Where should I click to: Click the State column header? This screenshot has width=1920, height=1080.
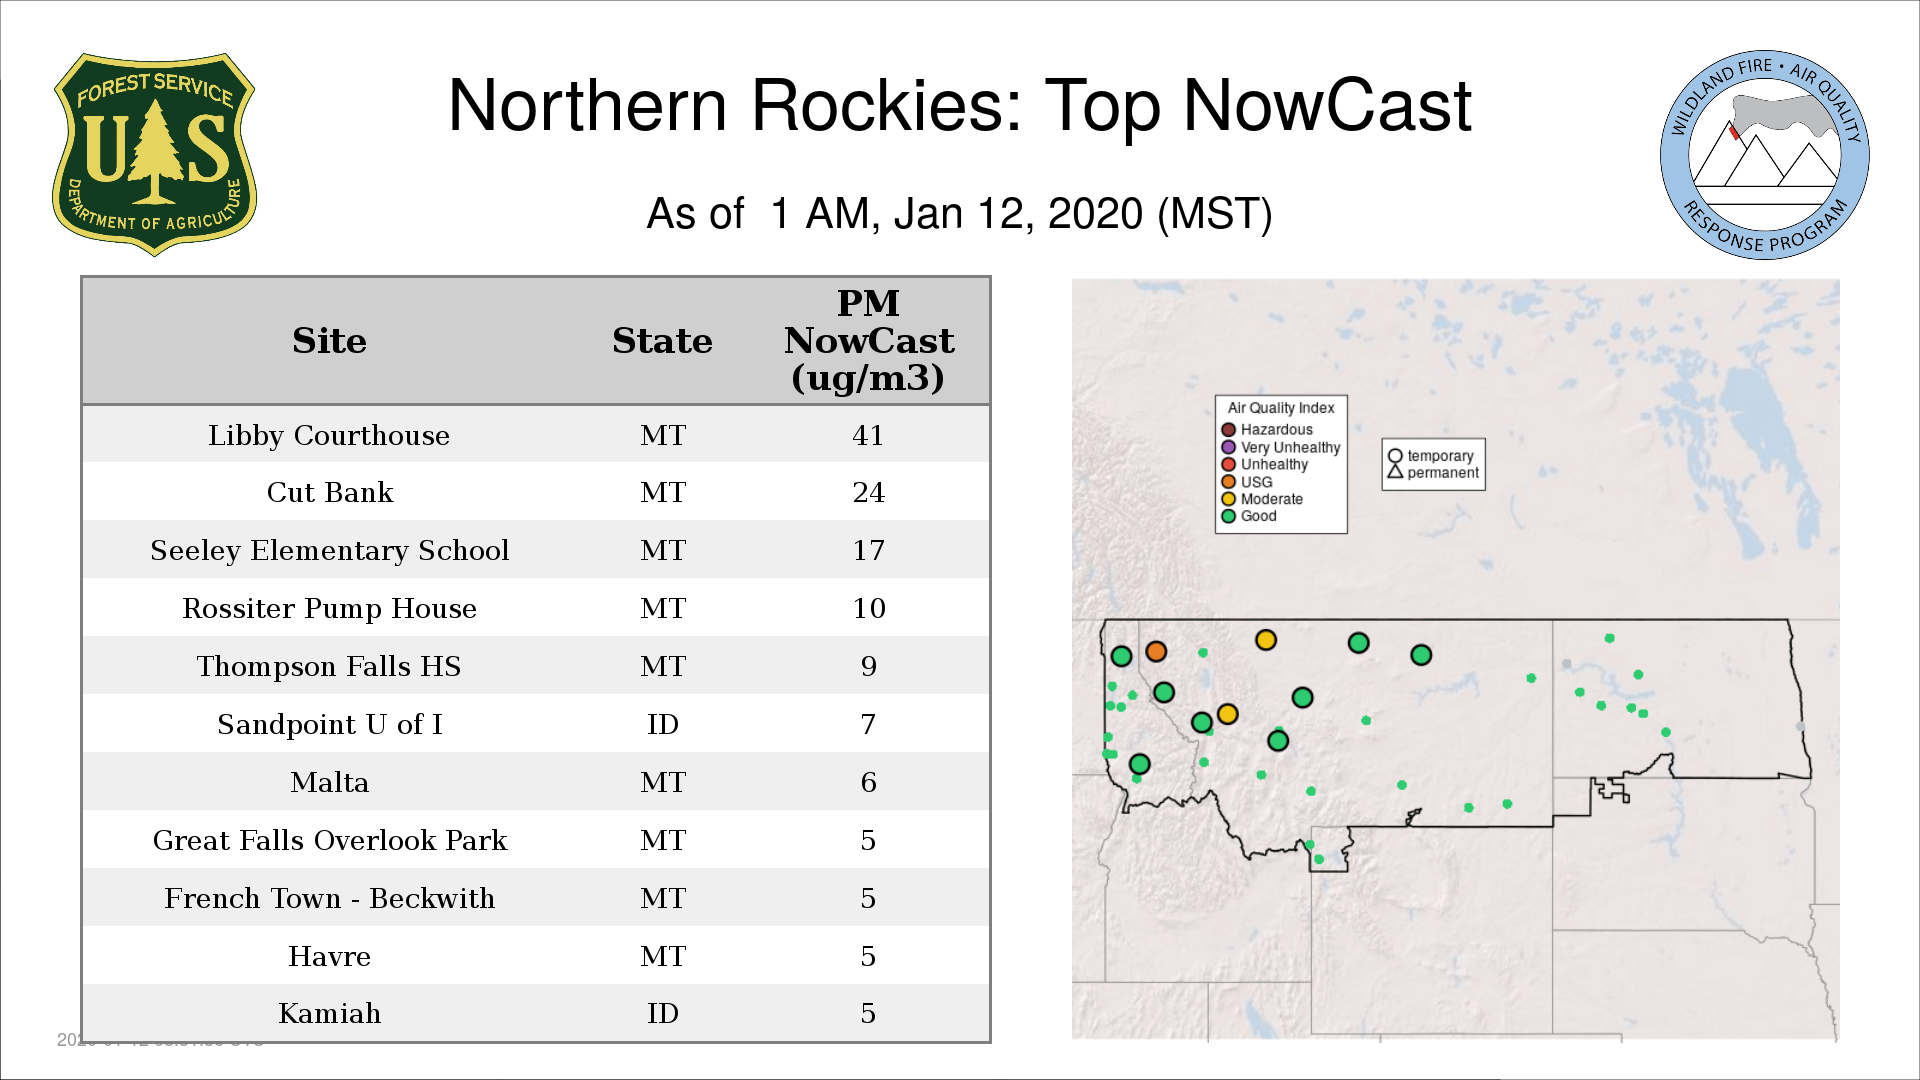(662, 341)
